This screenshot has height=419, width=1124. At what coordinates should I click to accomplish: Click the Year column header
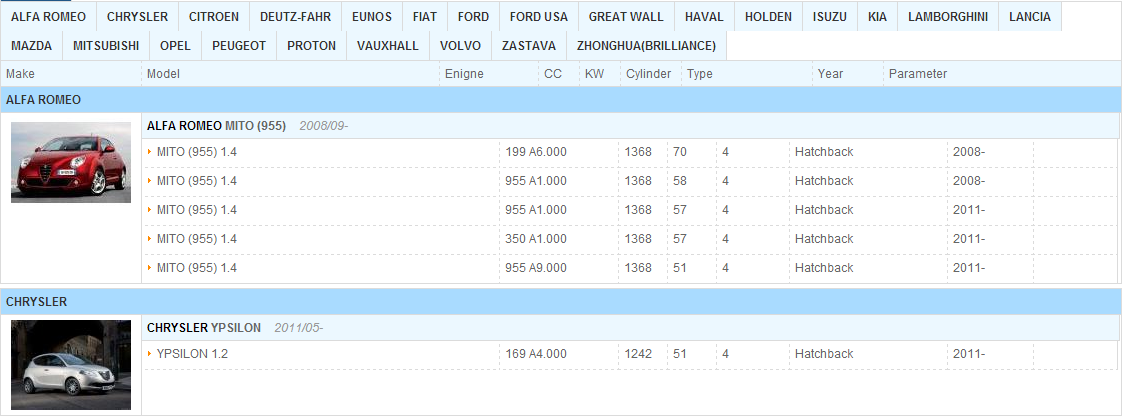coord(830,74)
